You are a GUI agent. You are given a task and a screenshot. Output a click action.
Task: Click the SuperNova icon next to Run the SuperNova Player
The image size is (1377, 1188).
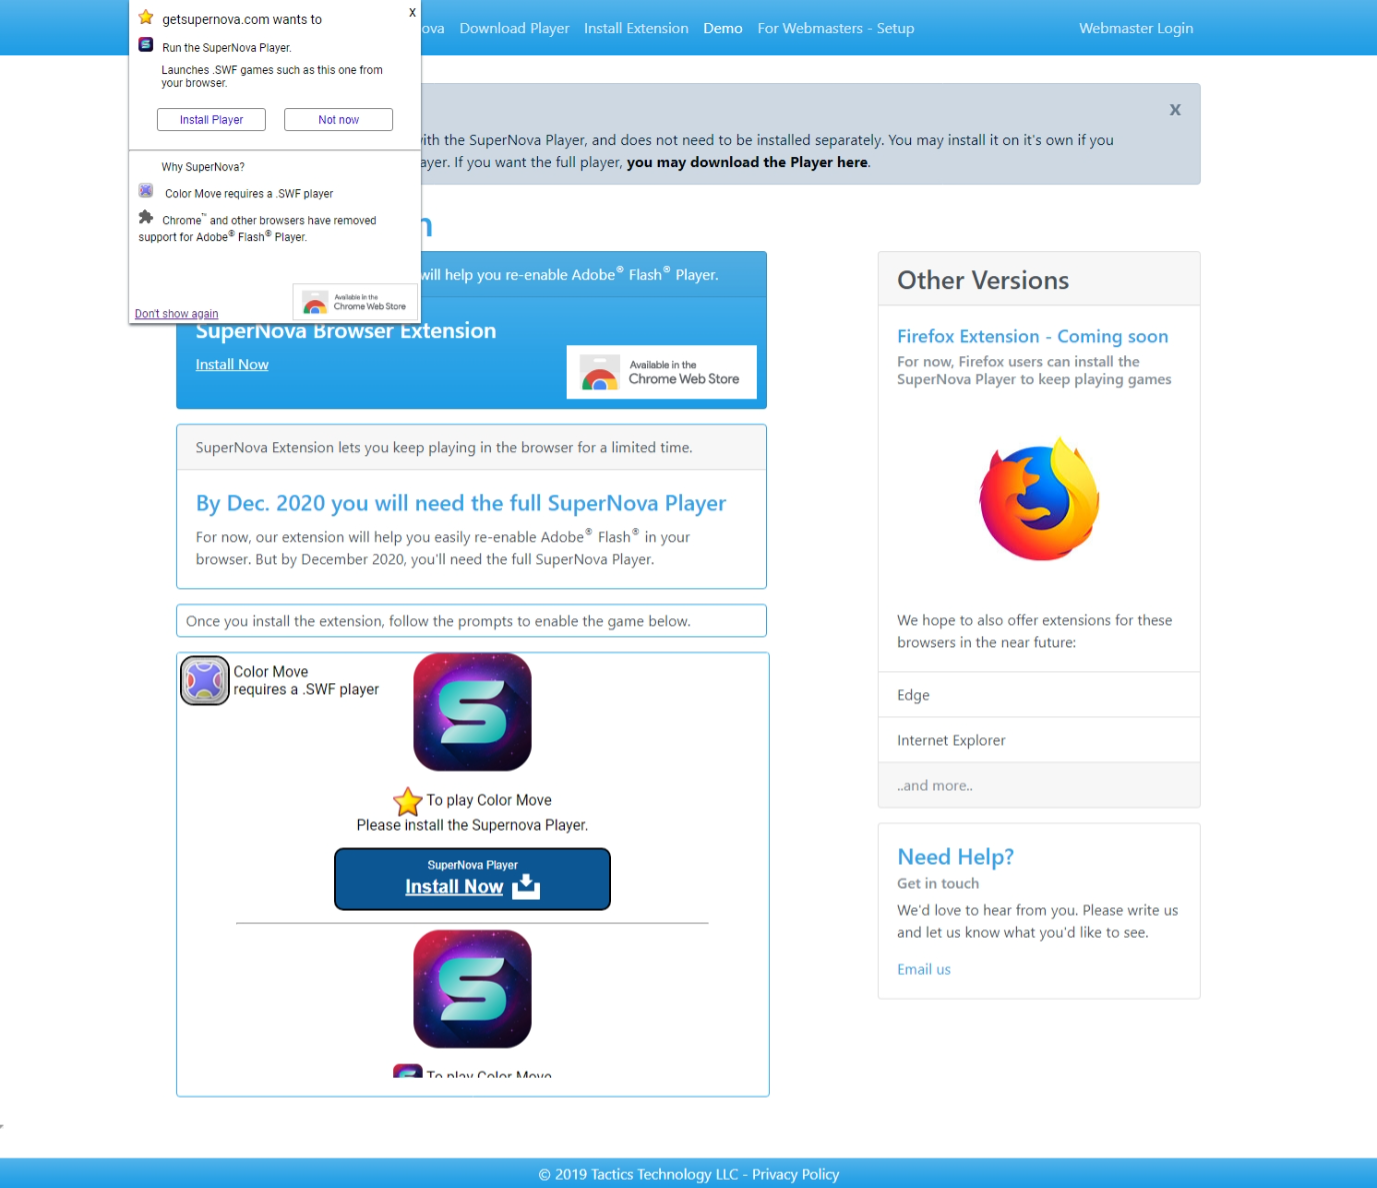click(146, 45)
